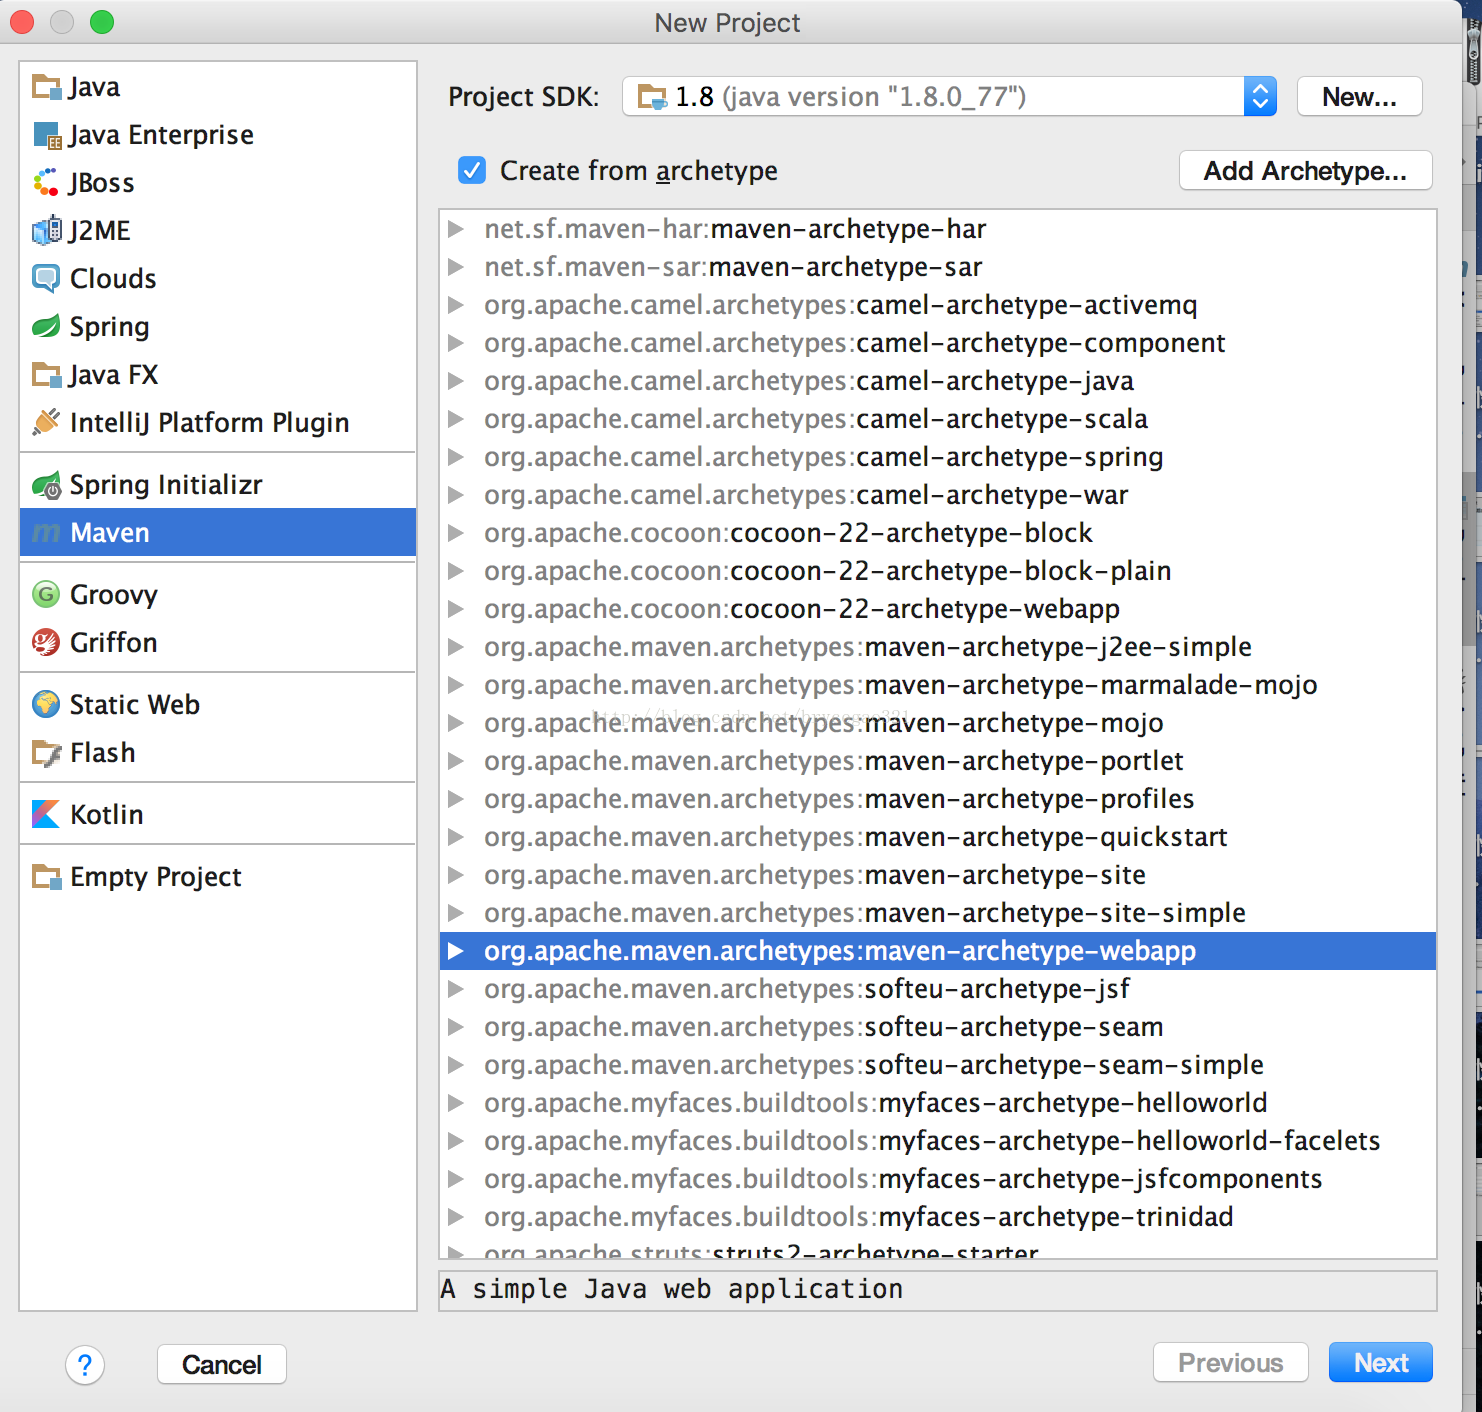Select camel-archetype-war archetype row
The image size is (1482, 1412).
tap(938, 495)
